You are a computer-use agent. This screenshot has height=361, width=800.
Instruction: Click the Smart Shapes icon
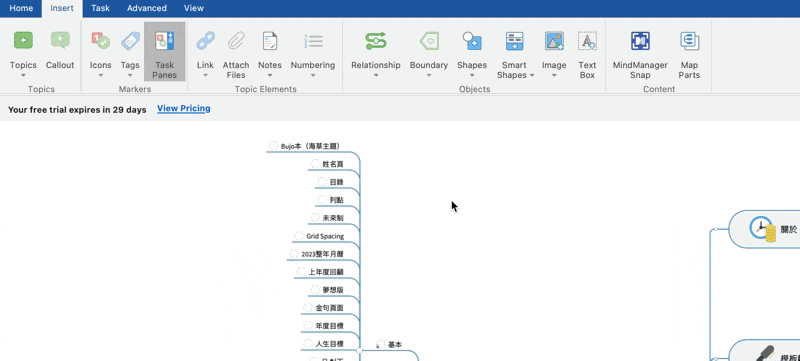[514, 41]
